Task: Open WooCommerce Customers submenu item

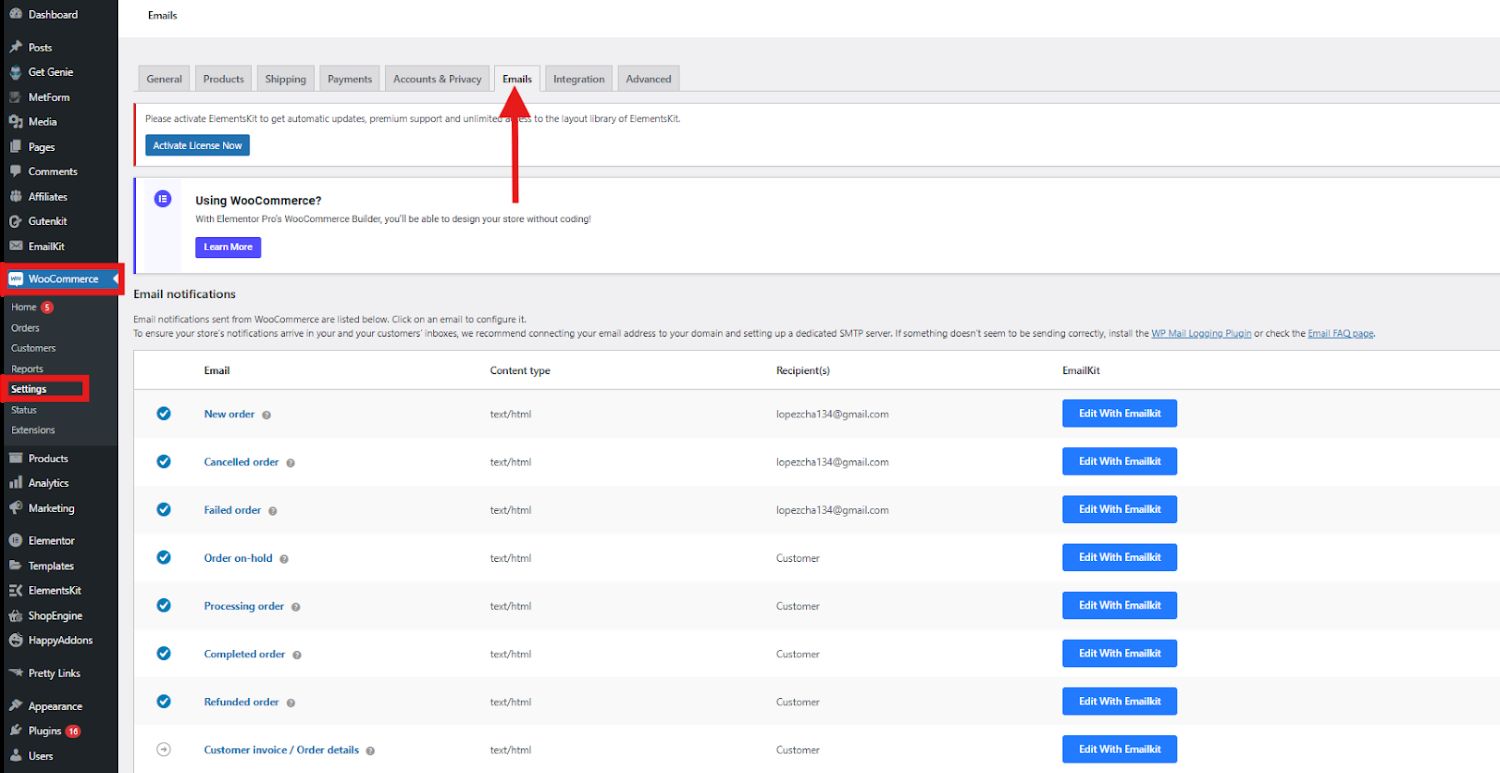Action: pos(33,348)
